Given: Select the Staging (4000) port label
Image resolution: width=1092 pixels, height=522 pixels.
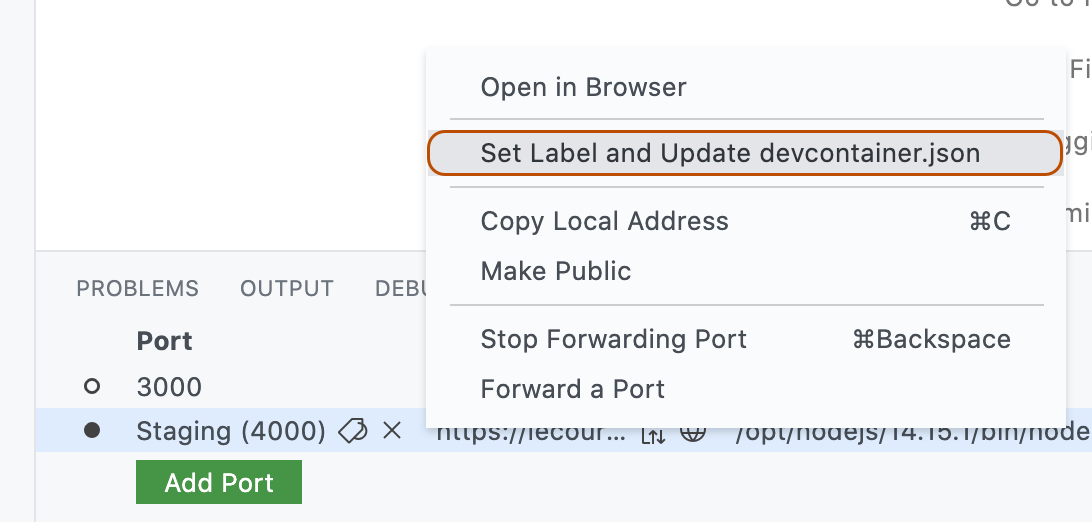Looking at the screenshot, I should click(231, 432).
